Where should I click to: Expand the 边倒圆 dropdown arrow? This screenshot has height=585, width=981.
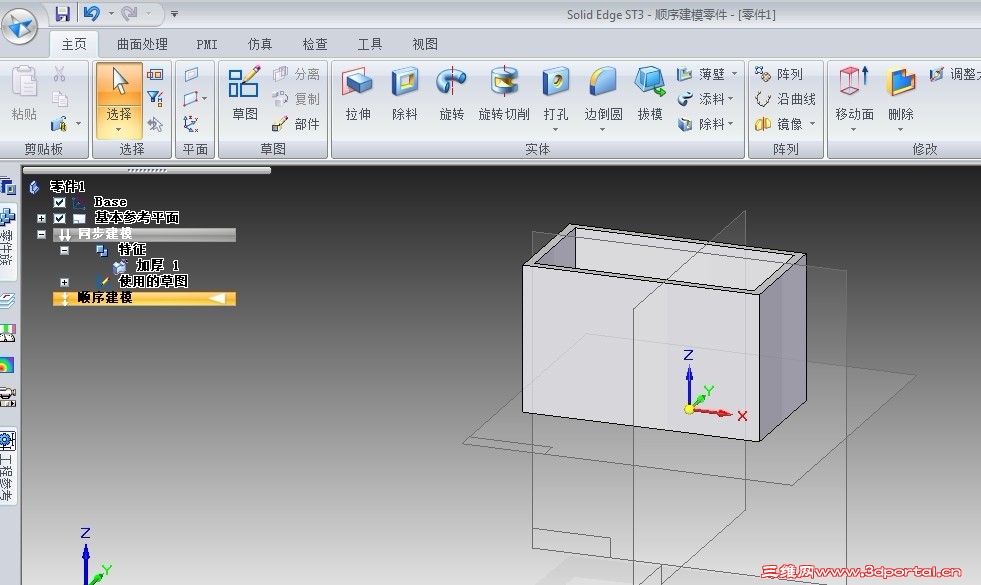602,130
